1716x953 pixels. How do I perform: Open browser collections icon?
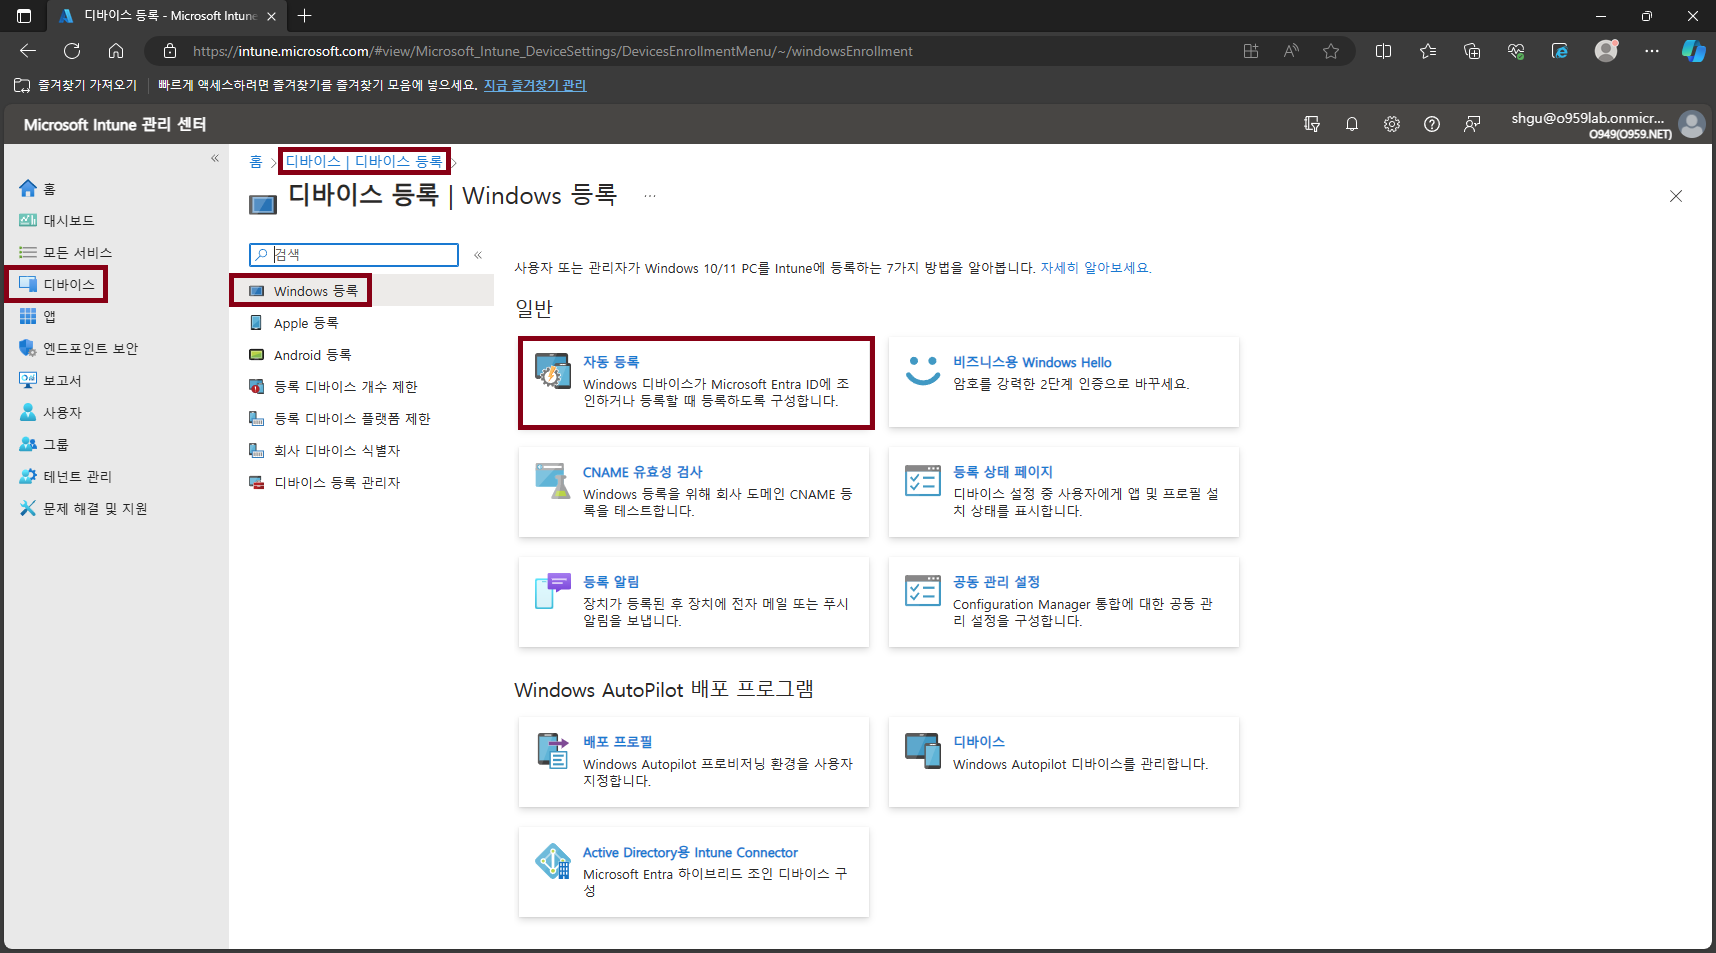pos(1472,51)
